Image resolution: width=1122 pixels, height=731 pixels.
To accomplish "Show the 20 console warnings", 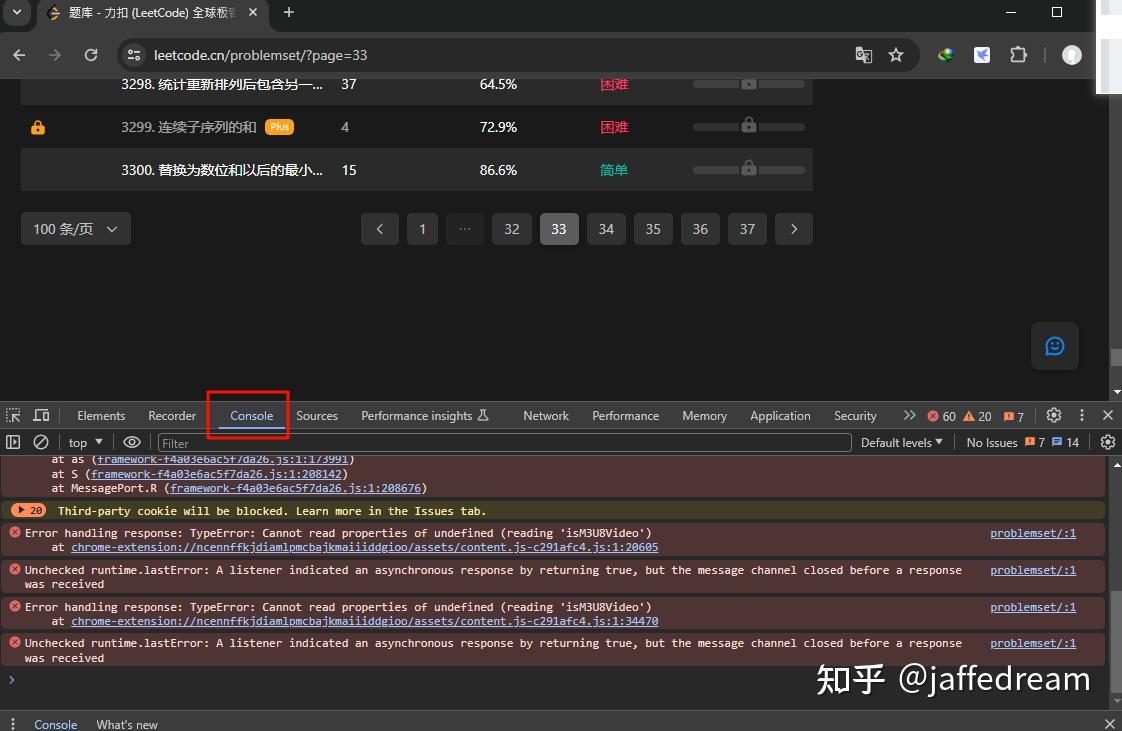I will 977,415.
